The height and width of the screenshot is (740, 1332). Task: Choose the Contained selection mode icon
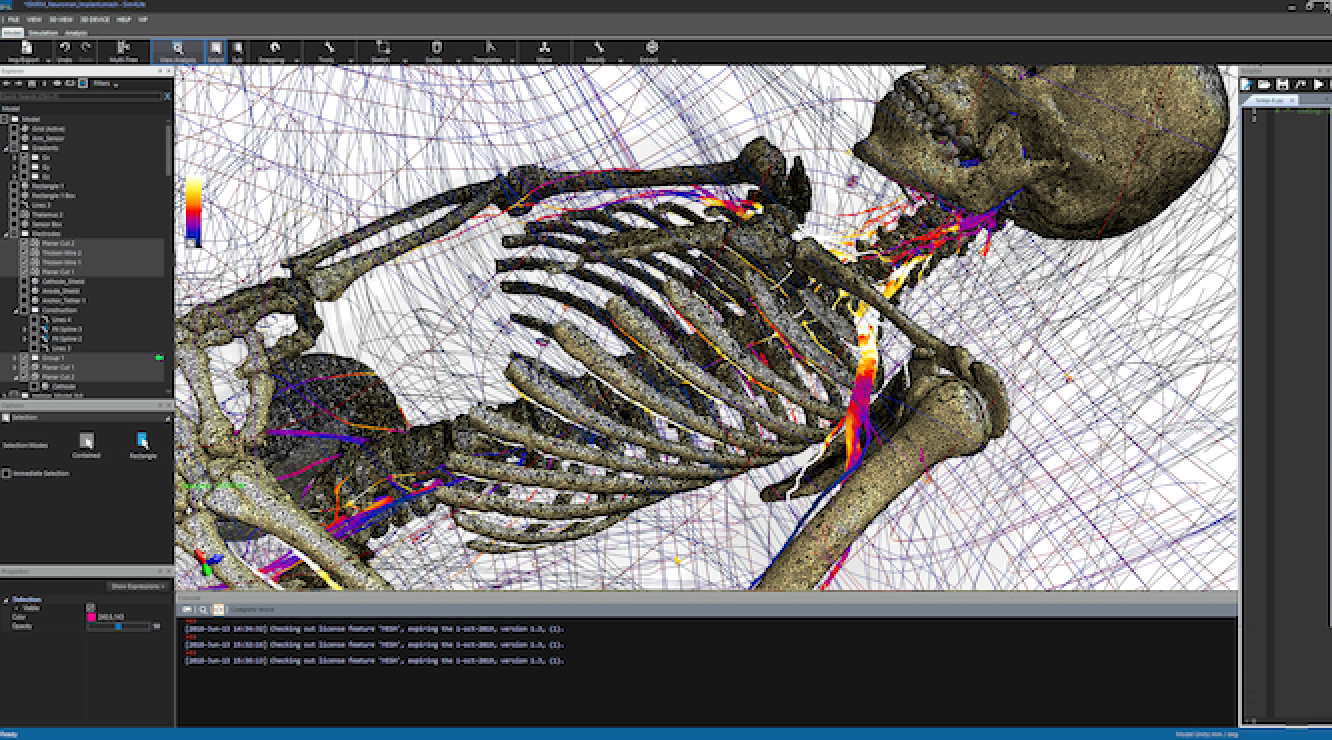[x=86, y=441]
